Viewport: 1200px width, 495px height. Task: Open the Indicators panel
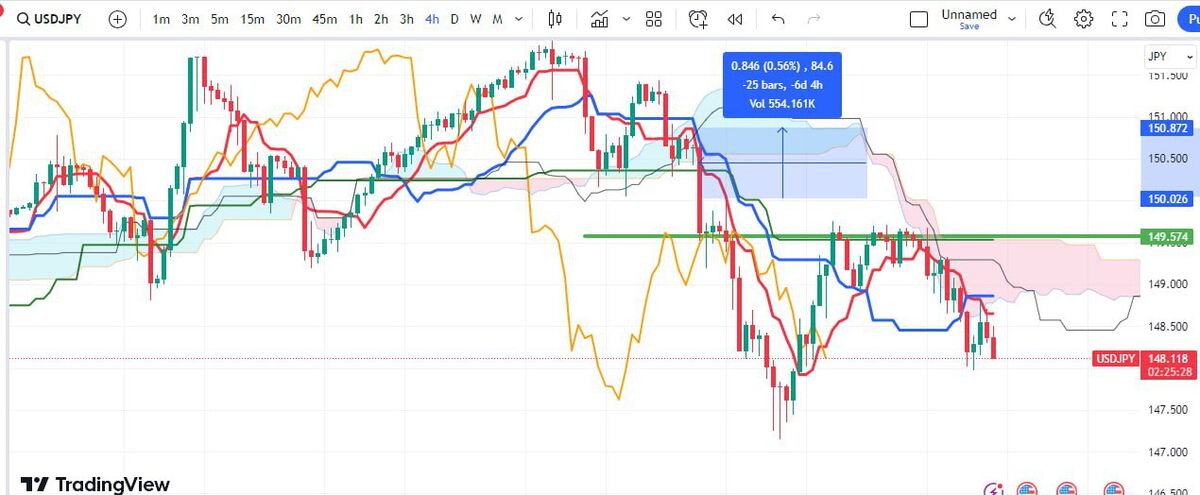tap(600, 19)
